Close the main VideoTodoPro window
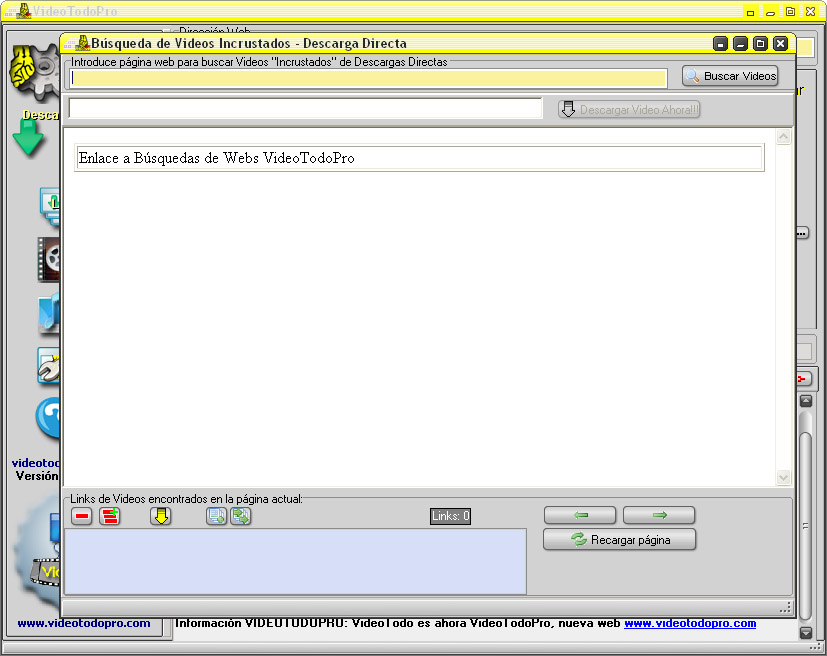Screen dimensions: 827x656 pos(811,12)
